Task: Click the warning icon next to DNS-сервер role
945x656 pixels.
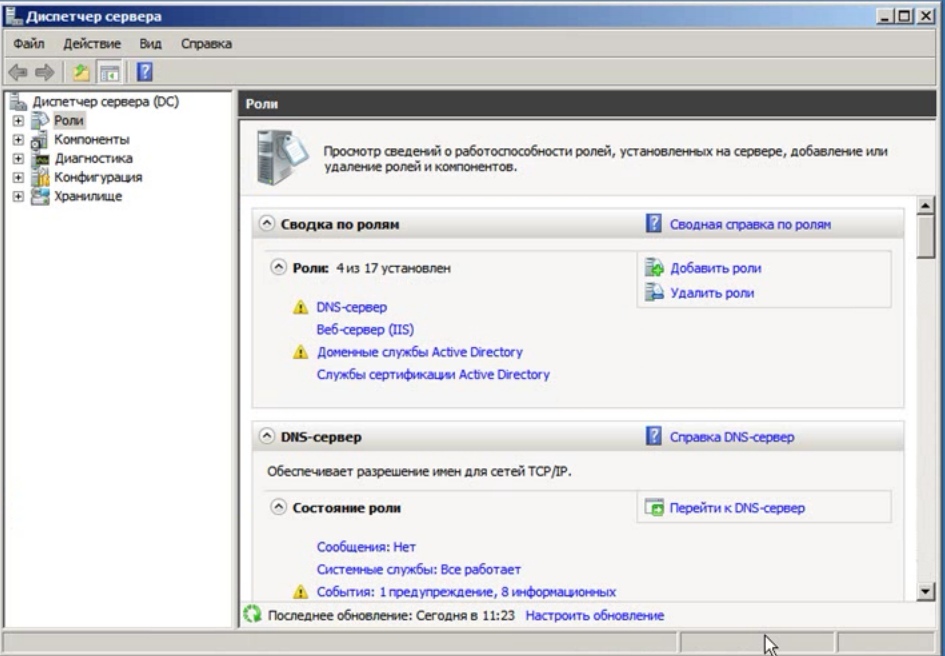Action: (300, 308)
